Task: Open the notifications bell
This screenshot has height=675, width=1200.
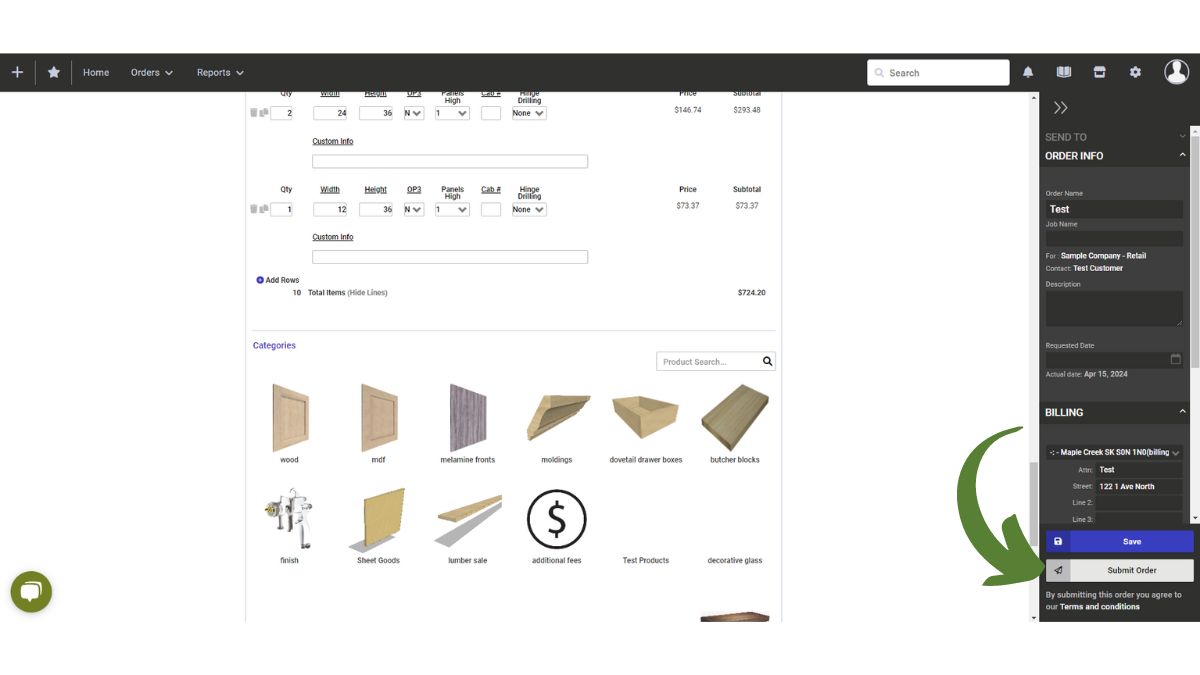Action: (x=1028, y=73)
